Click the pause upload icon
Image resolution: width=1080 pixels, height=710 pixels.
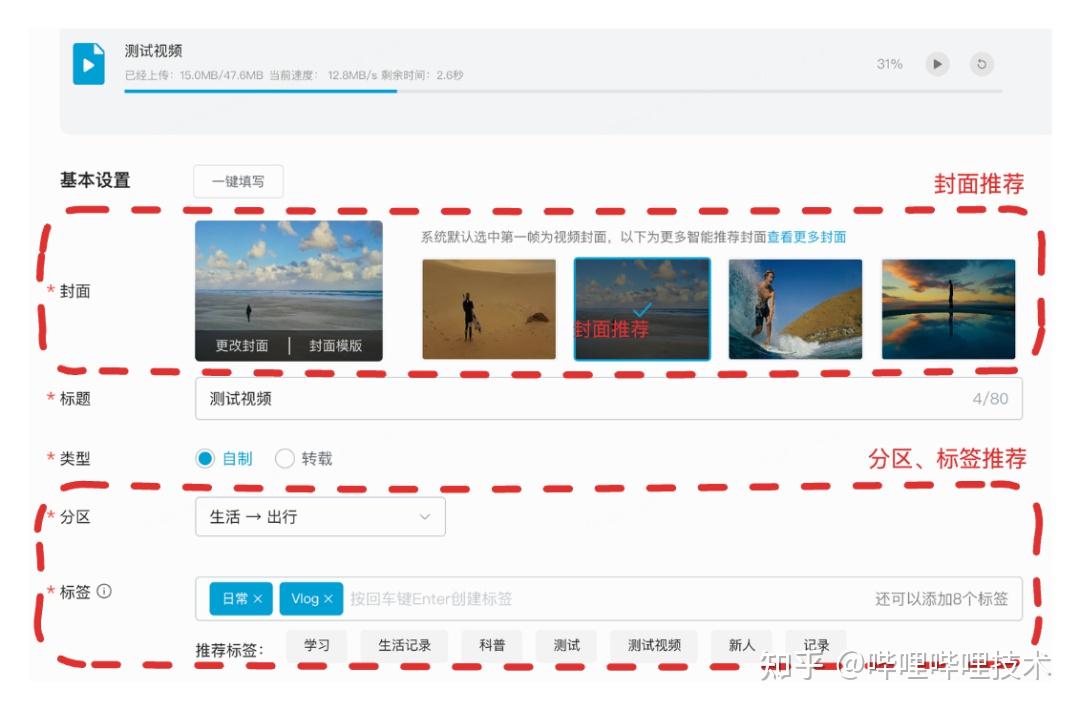coord(937,63)
